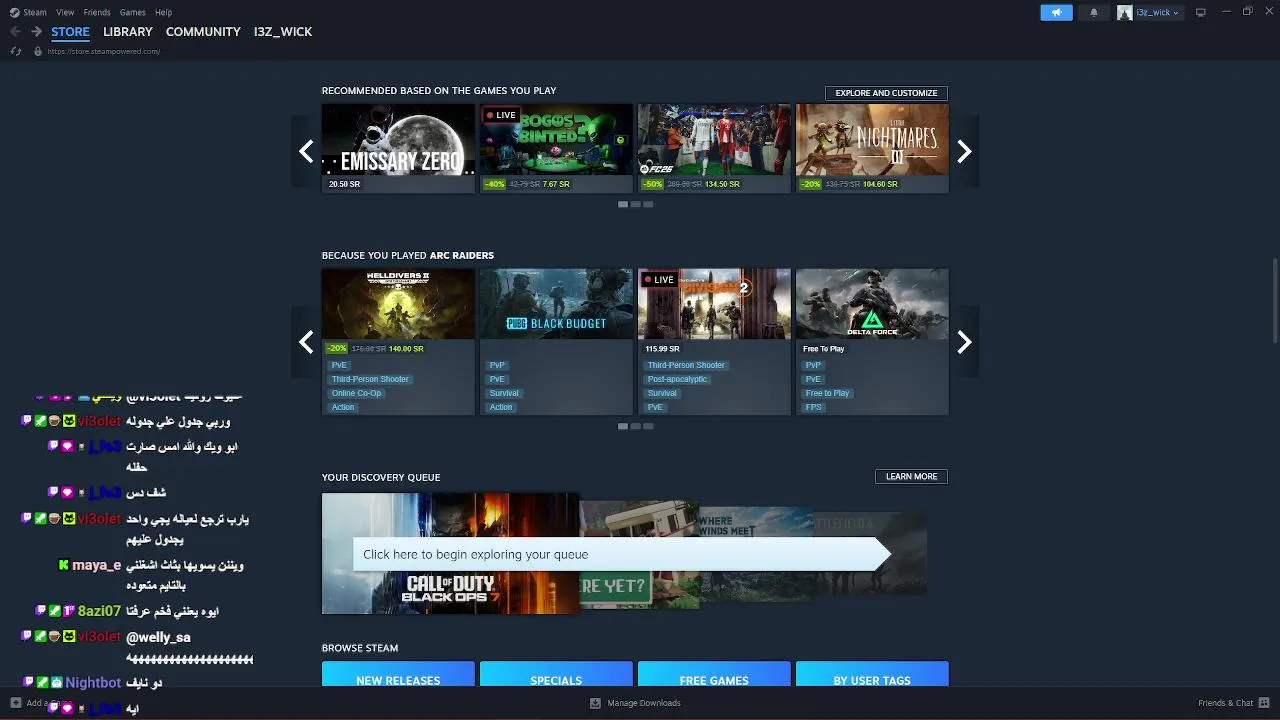Click the @welly_sa mention in chat overlay
1280x720 pixels.
coord(158,637)
